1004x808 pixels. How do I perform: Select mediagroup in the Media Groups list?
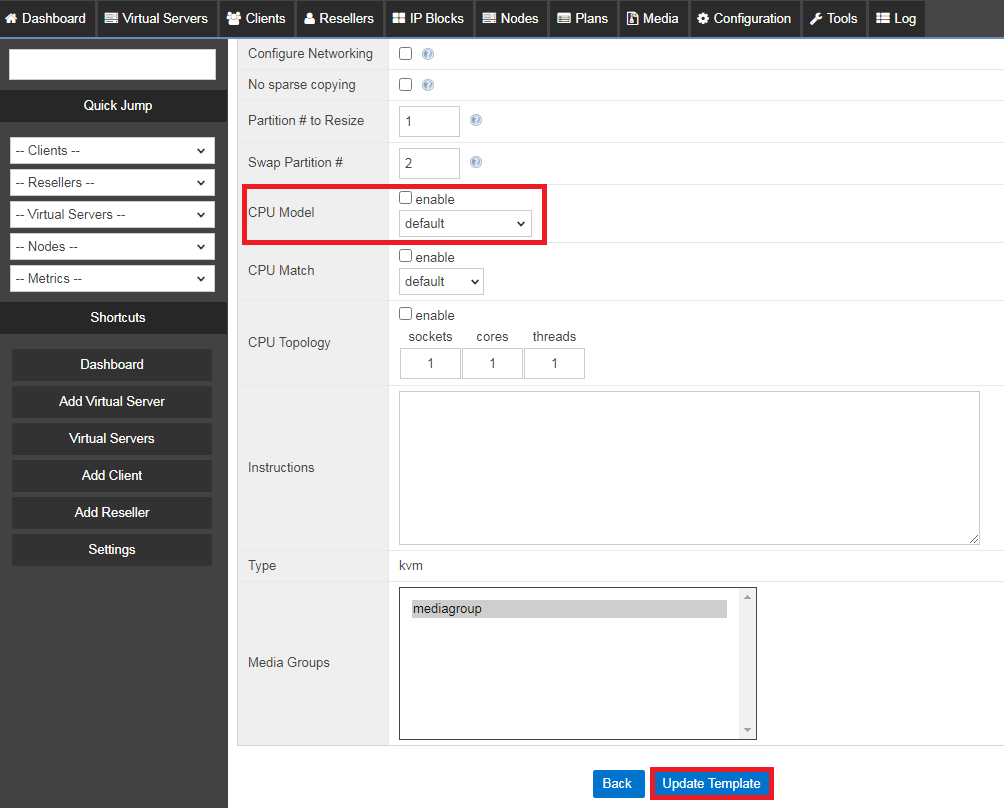567,608
